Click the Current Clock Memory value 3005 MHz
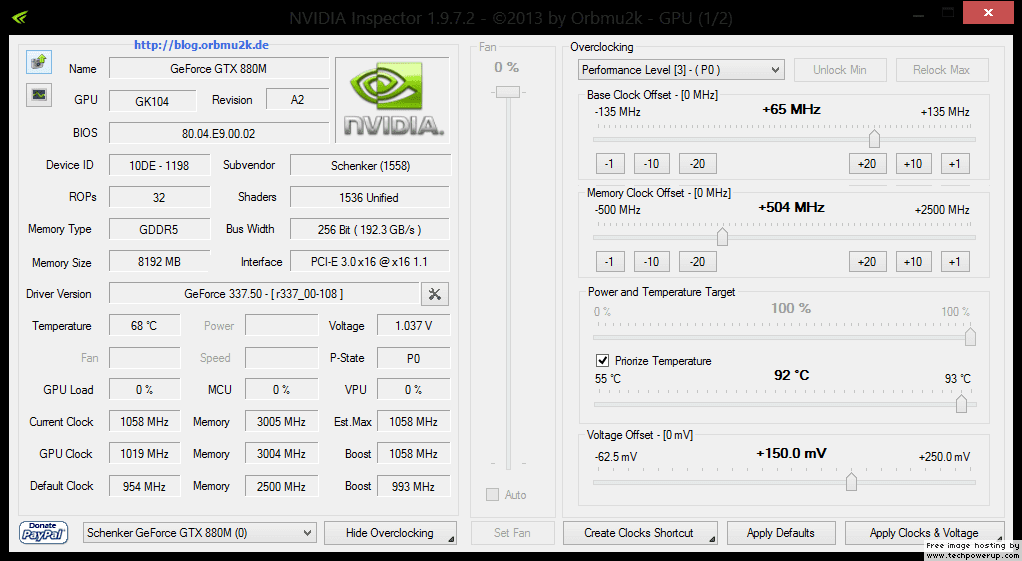Screen dimensions: 1022x561 (282, 422)
